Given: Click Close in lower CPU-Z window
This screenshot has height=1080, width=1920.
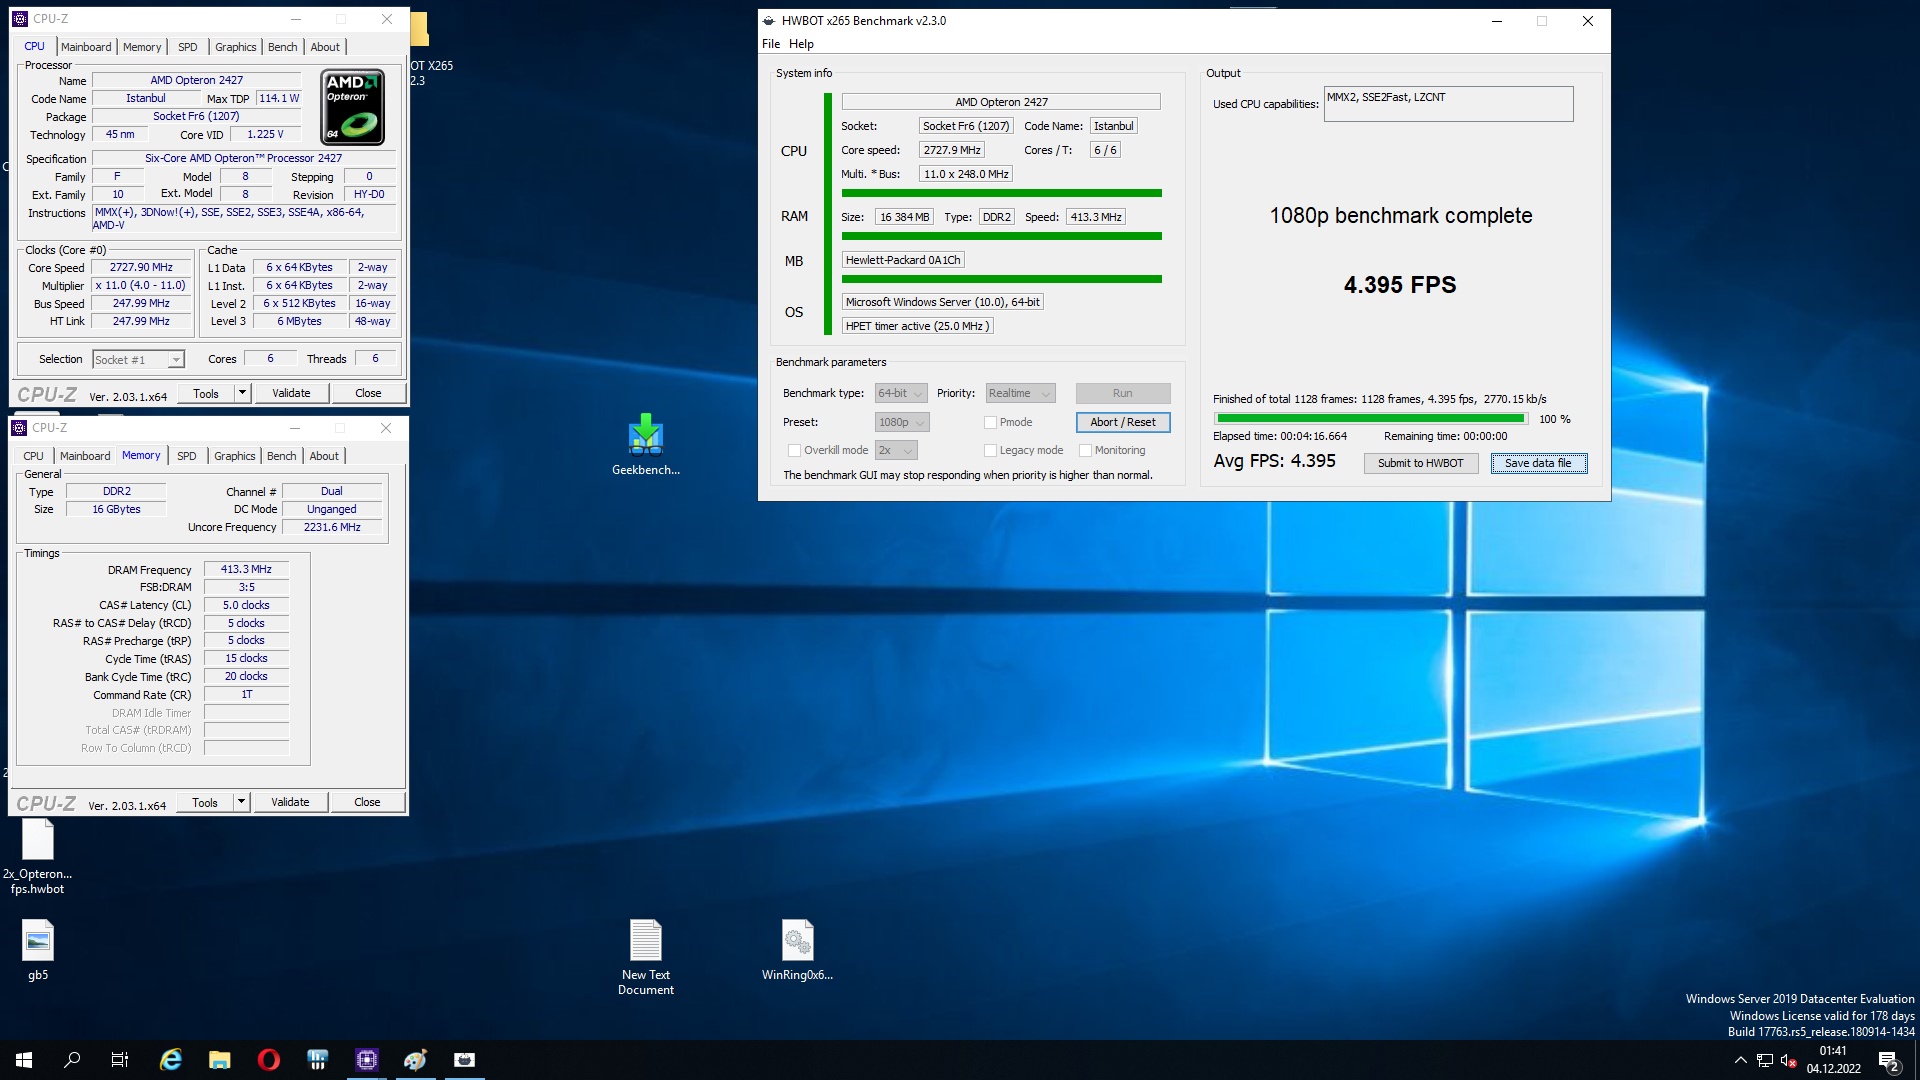Looking at the screenshot, I should point(367,802).
